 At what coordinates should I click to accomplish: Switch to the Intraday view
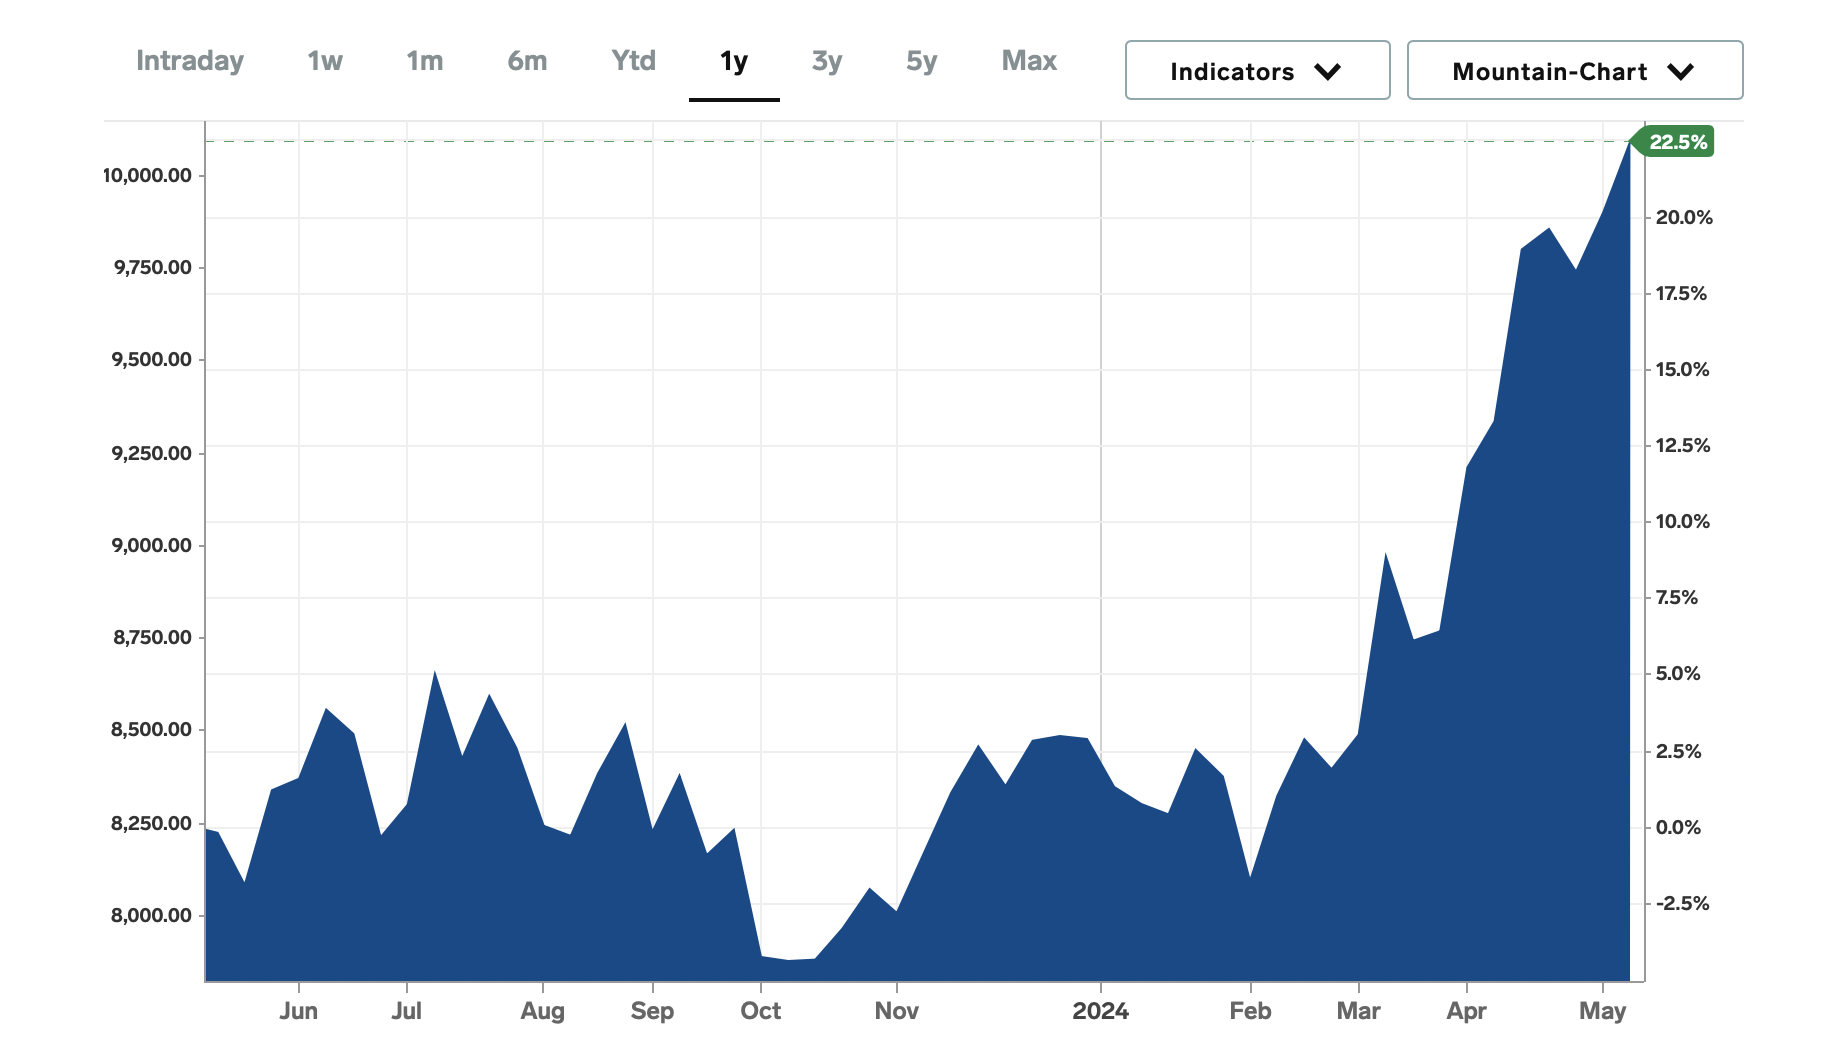(x=190, y=60)
